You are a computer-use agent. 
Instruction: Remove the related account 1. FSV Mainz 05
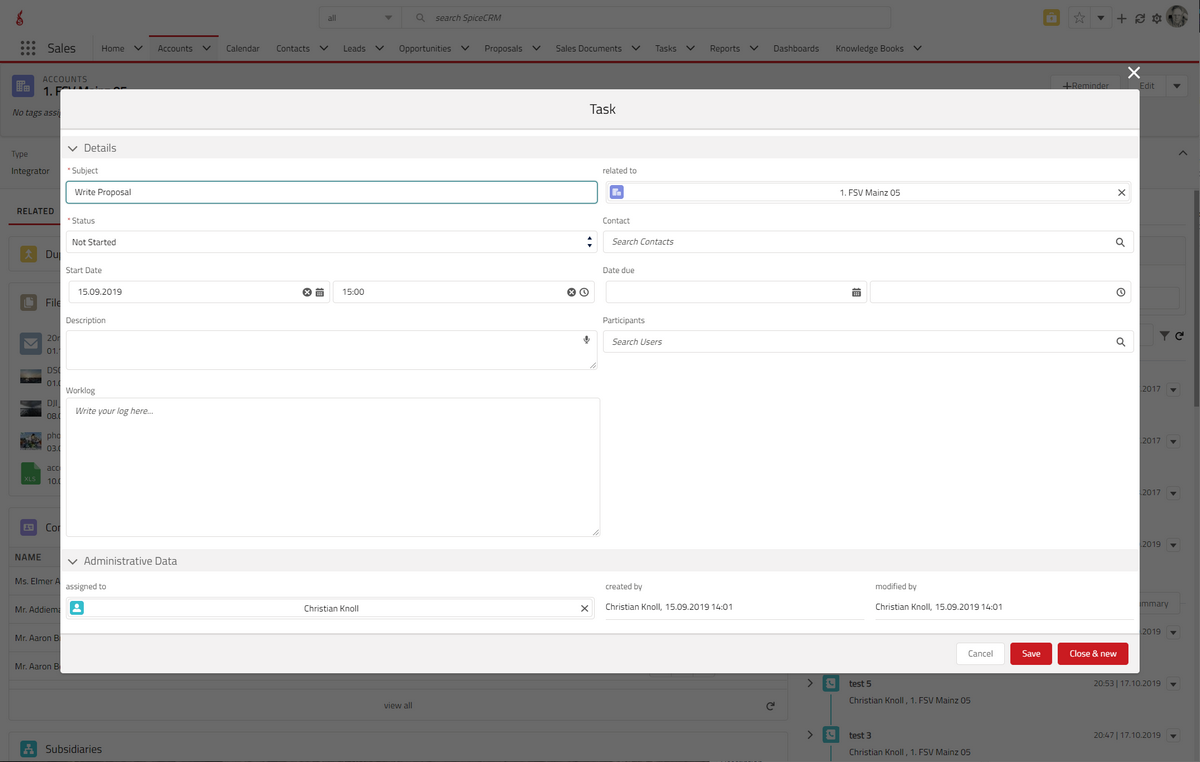tap(1121, 192)
